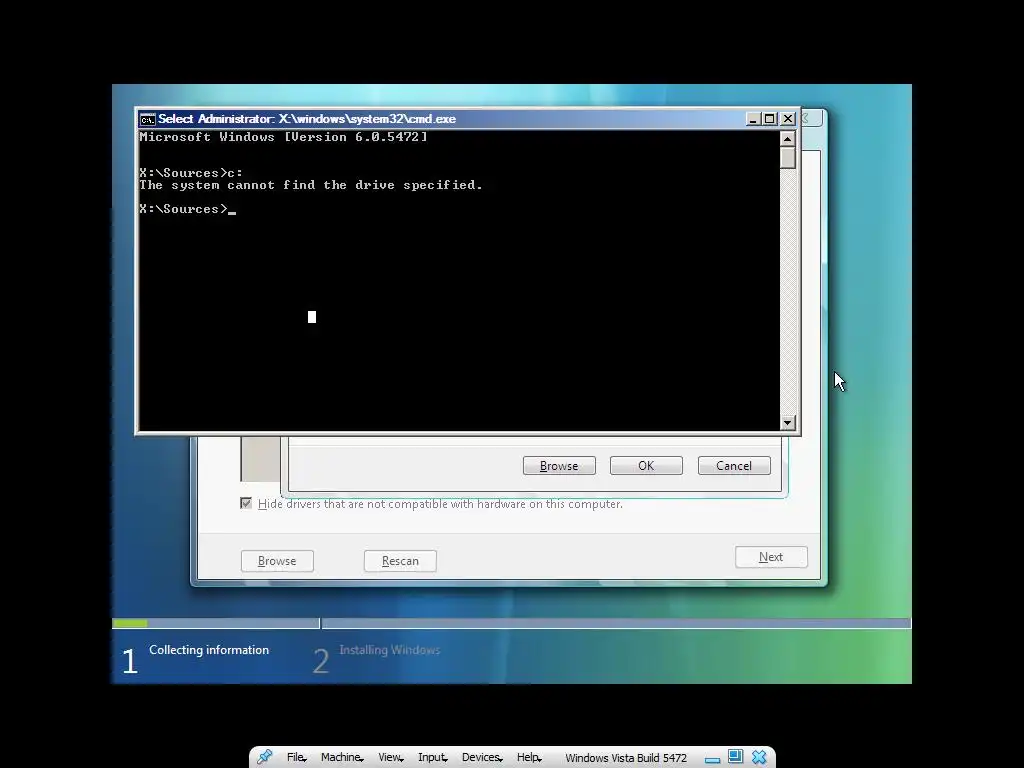Maximize the command prompt window
The height and width of the screenshot is (768, 1024).
(x=770, y=119)
